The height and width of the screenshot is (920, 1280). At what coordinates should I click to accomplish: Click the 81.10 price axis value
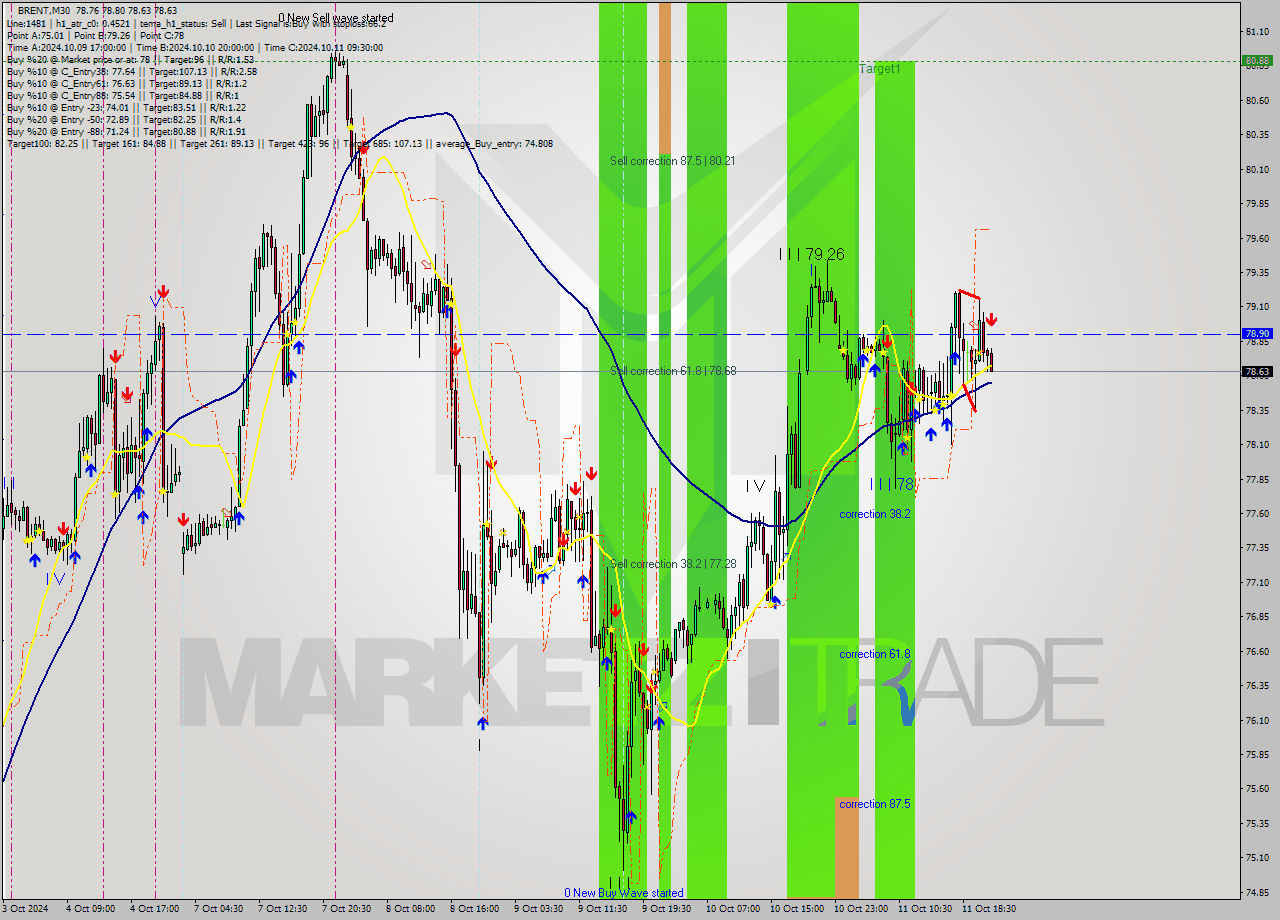(x=1257, y=31)
